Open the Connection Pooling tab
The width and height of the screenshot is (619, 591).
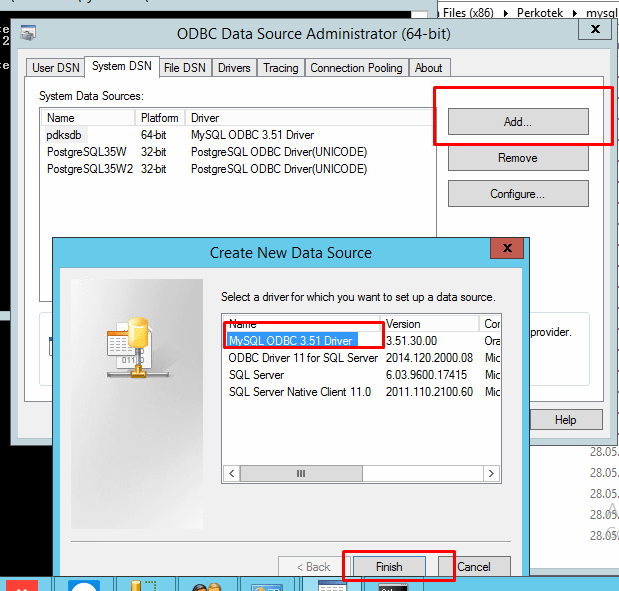pos(356,68)
